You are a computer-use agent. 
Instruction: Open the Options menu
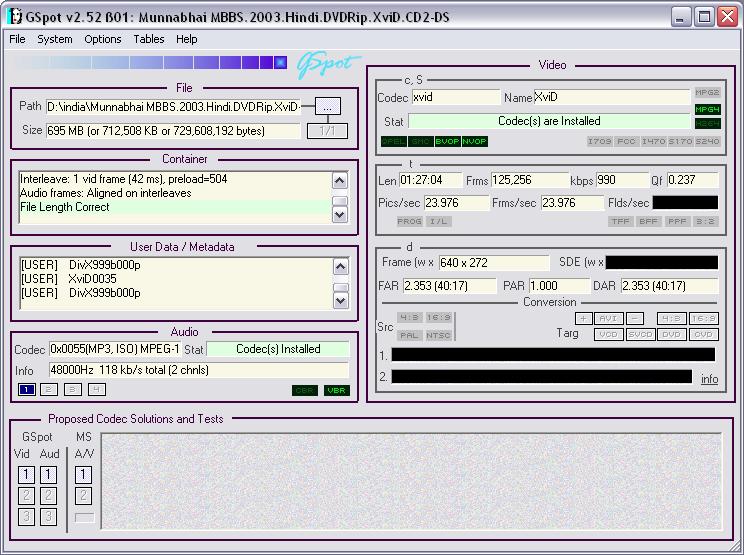point(102,39)
